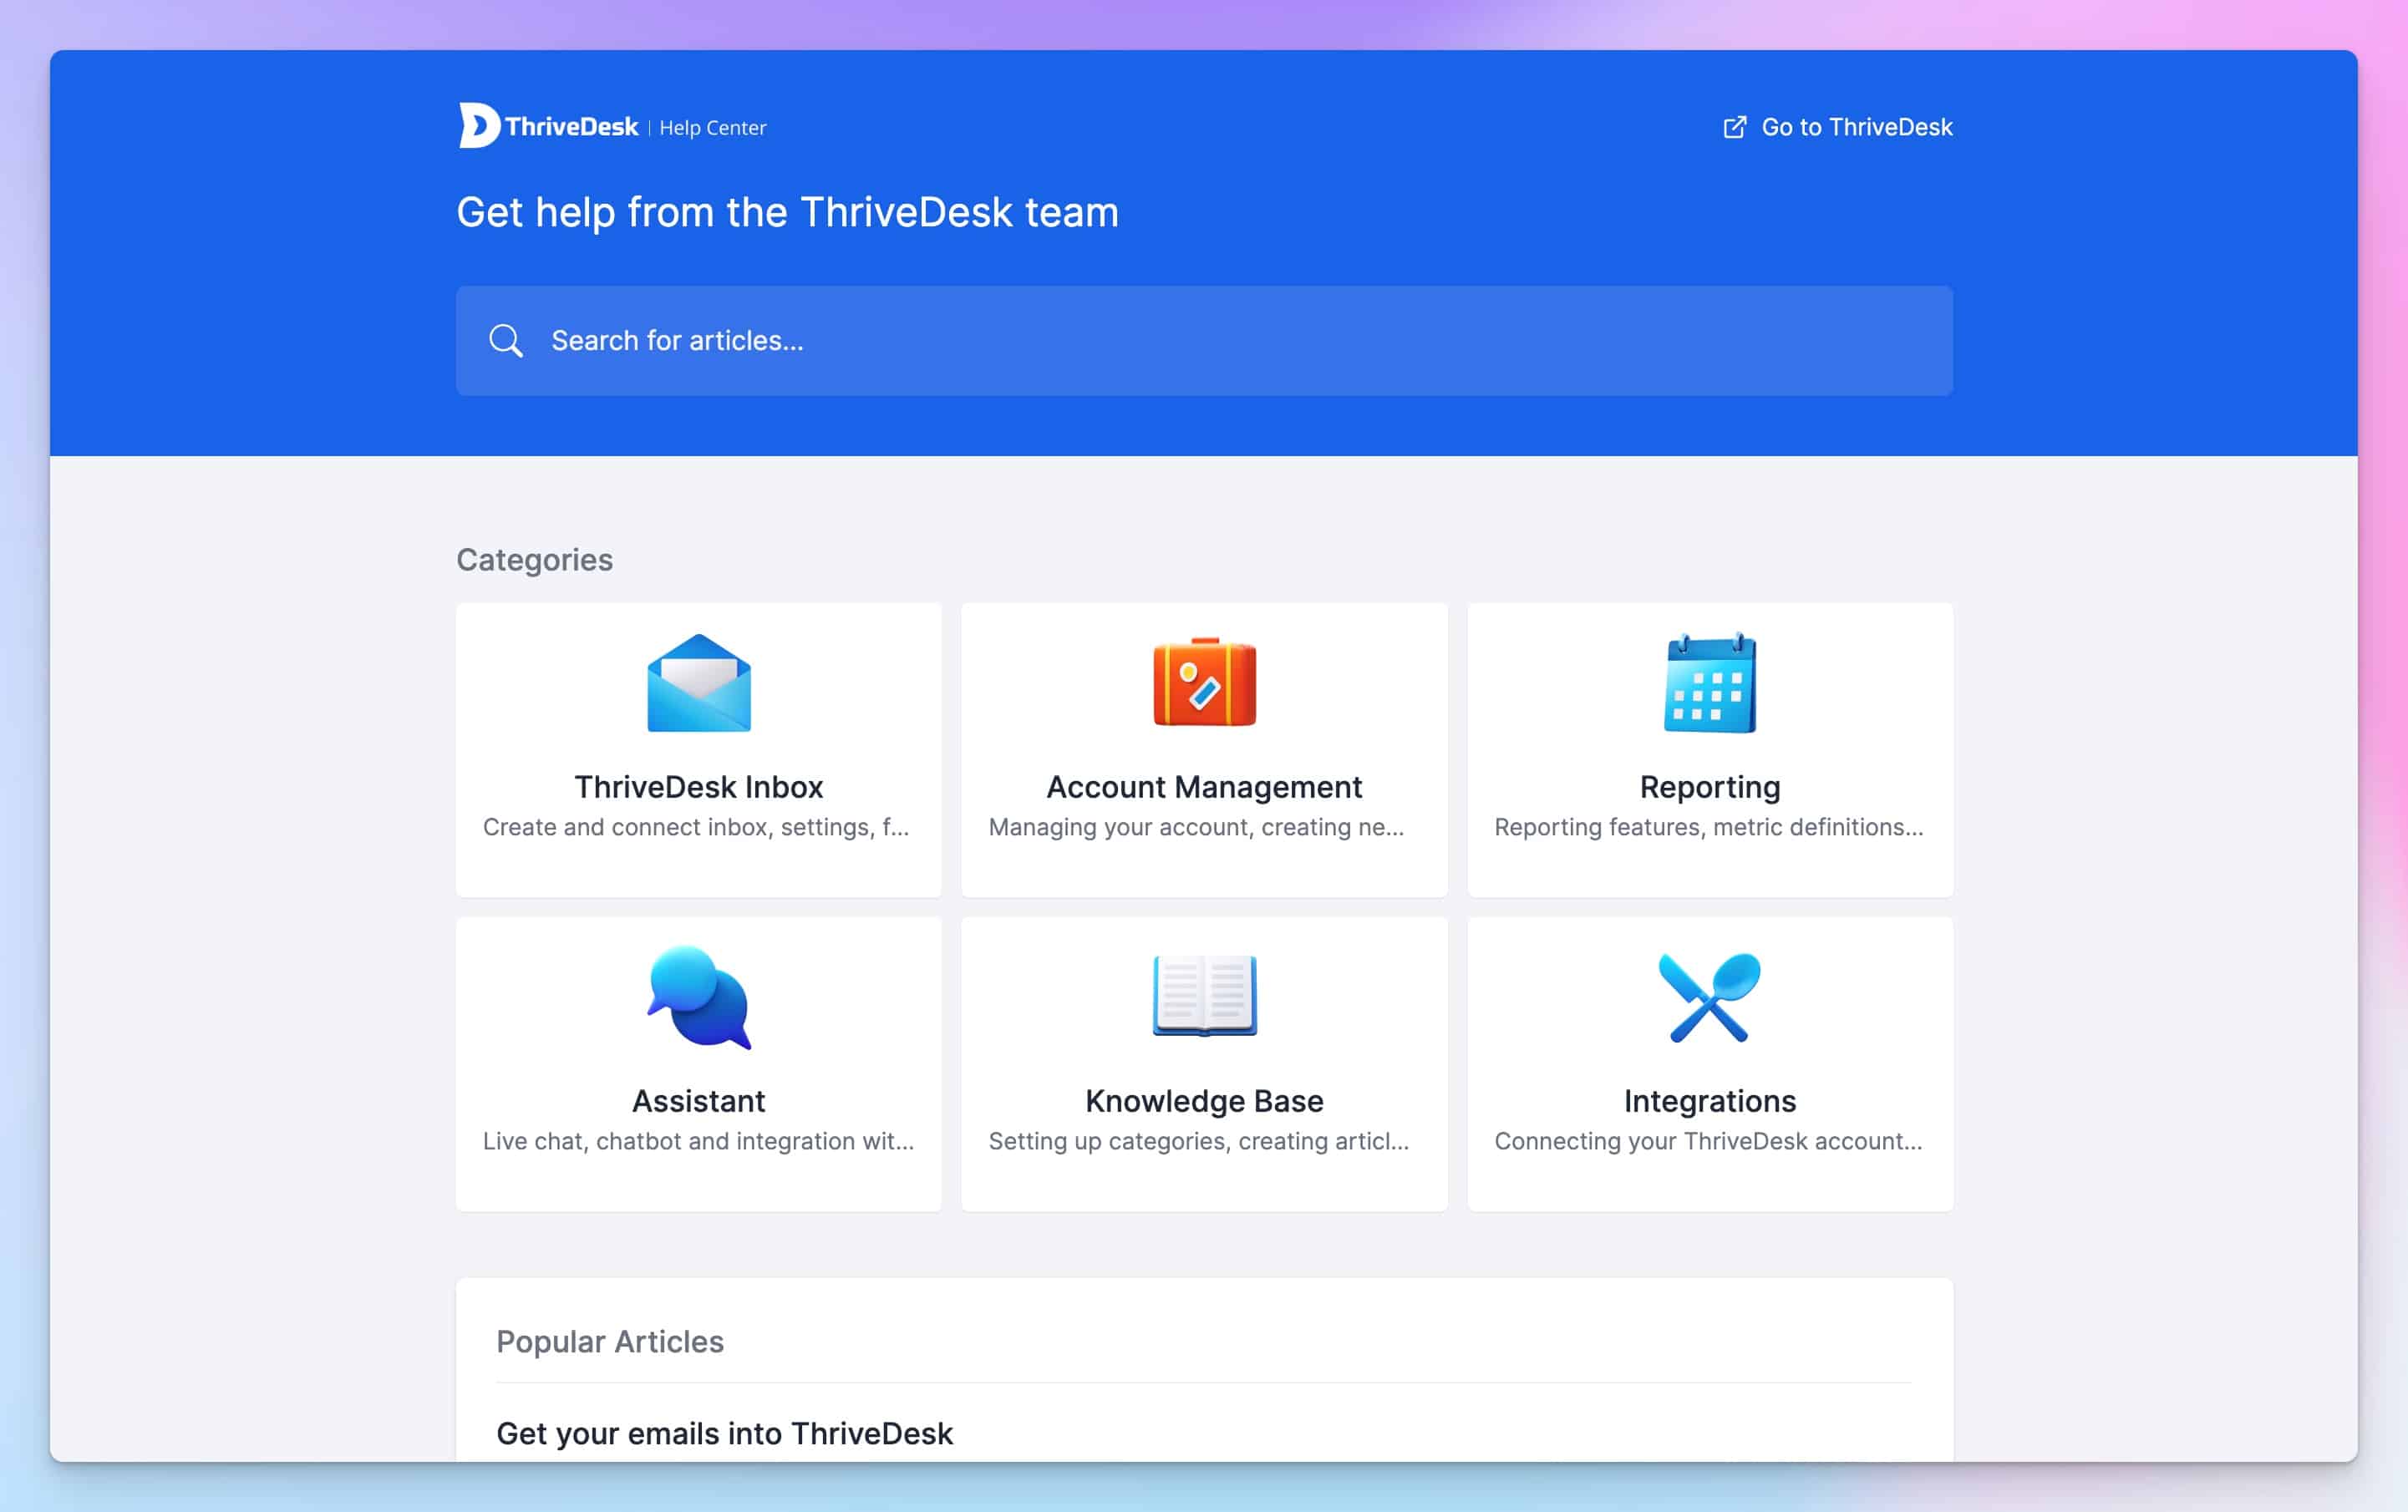Open the Integrations category title
This screenshot has height=1512, width=2408.
1710,1101
